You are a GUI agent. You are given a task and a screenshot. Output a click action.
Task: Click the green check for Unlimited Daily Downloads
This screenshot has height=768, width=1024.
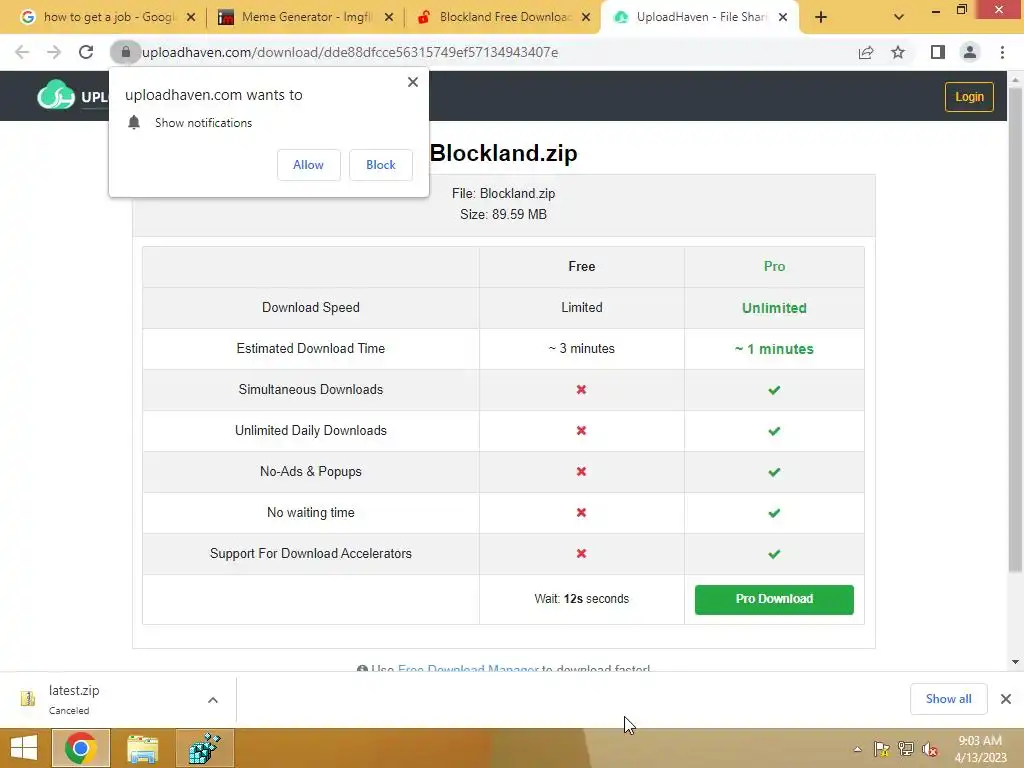774,431
